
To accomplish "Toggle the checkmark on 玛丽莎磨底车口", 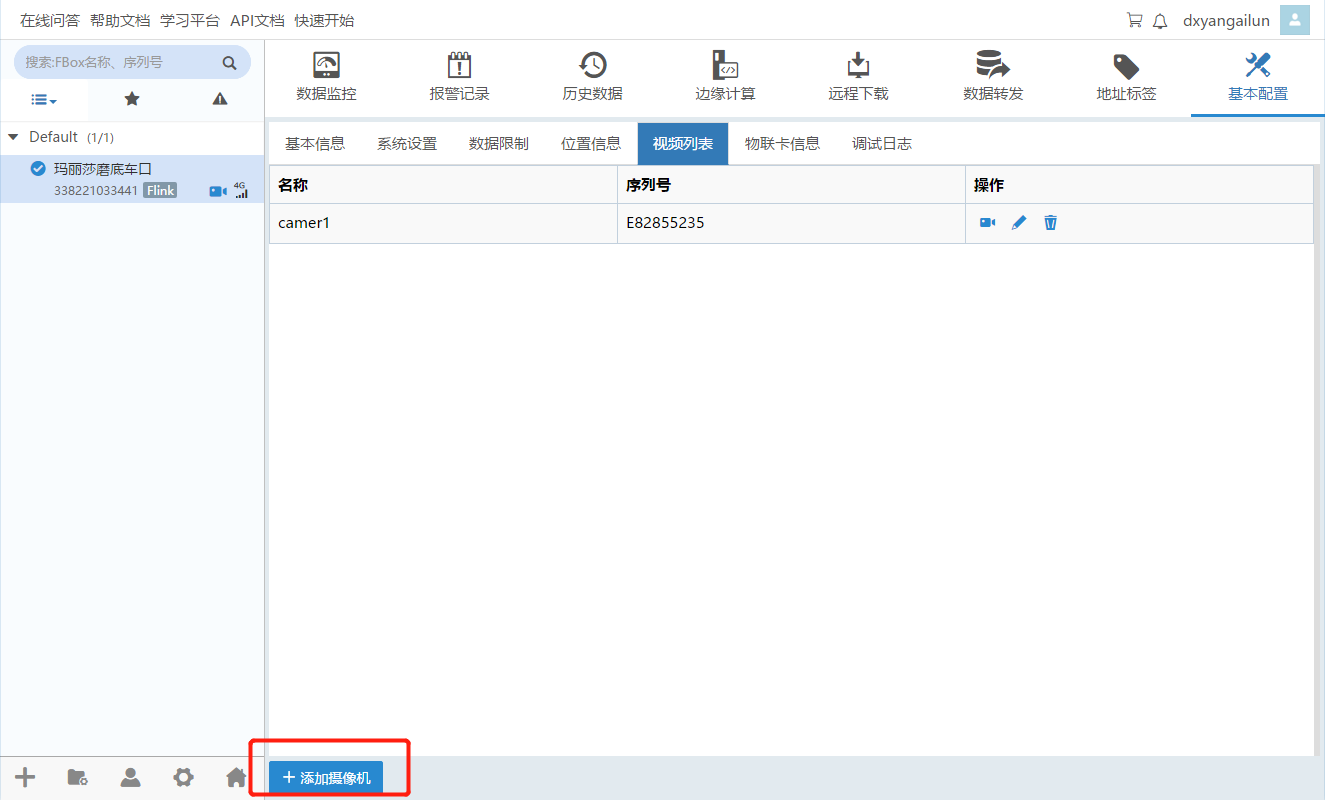I will click(38, 168).
